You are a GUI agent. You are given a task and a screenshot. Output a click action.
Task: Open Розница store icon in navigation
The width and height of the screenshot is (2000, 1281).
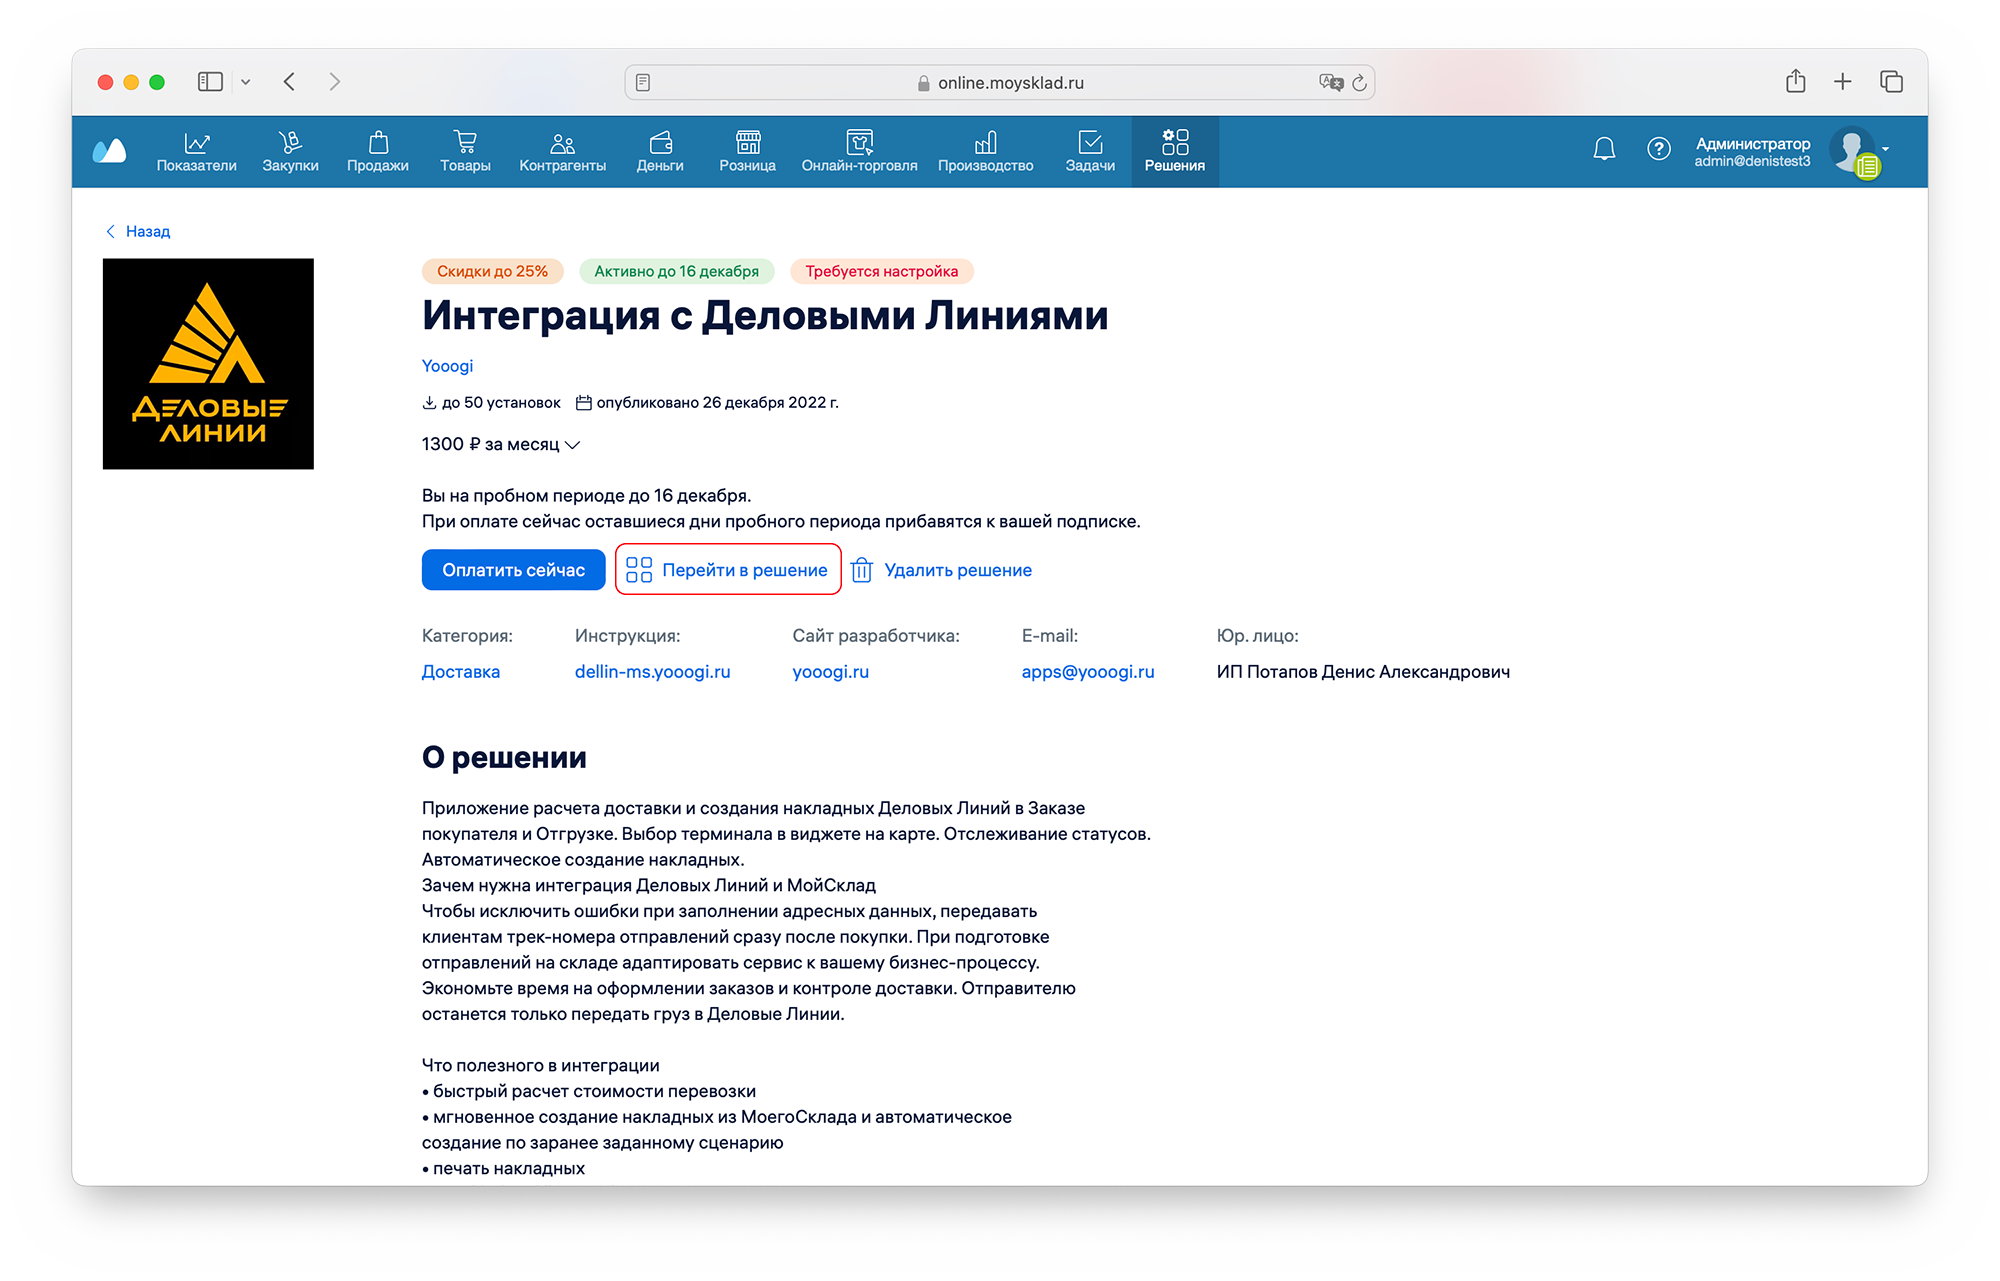747,151
